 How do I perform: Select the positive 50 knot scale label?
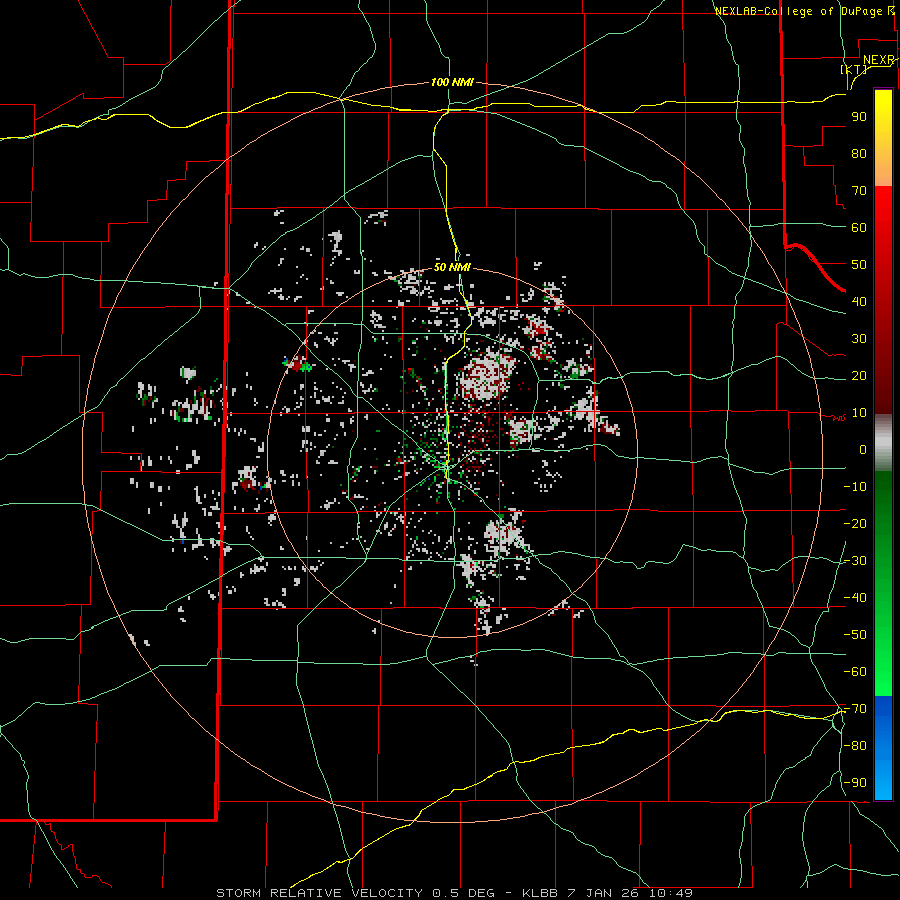(x=859, y=265)
